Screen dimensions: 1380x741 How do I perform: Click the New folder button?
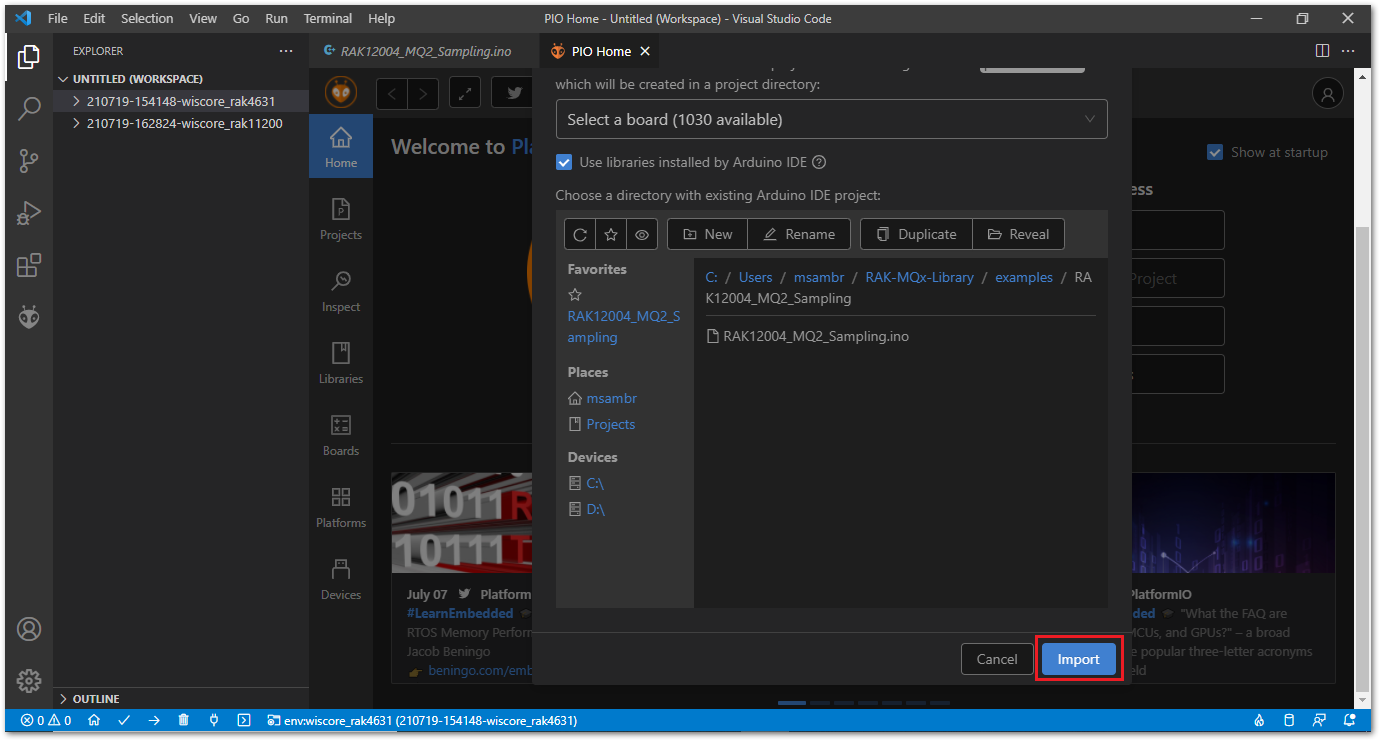707,234
